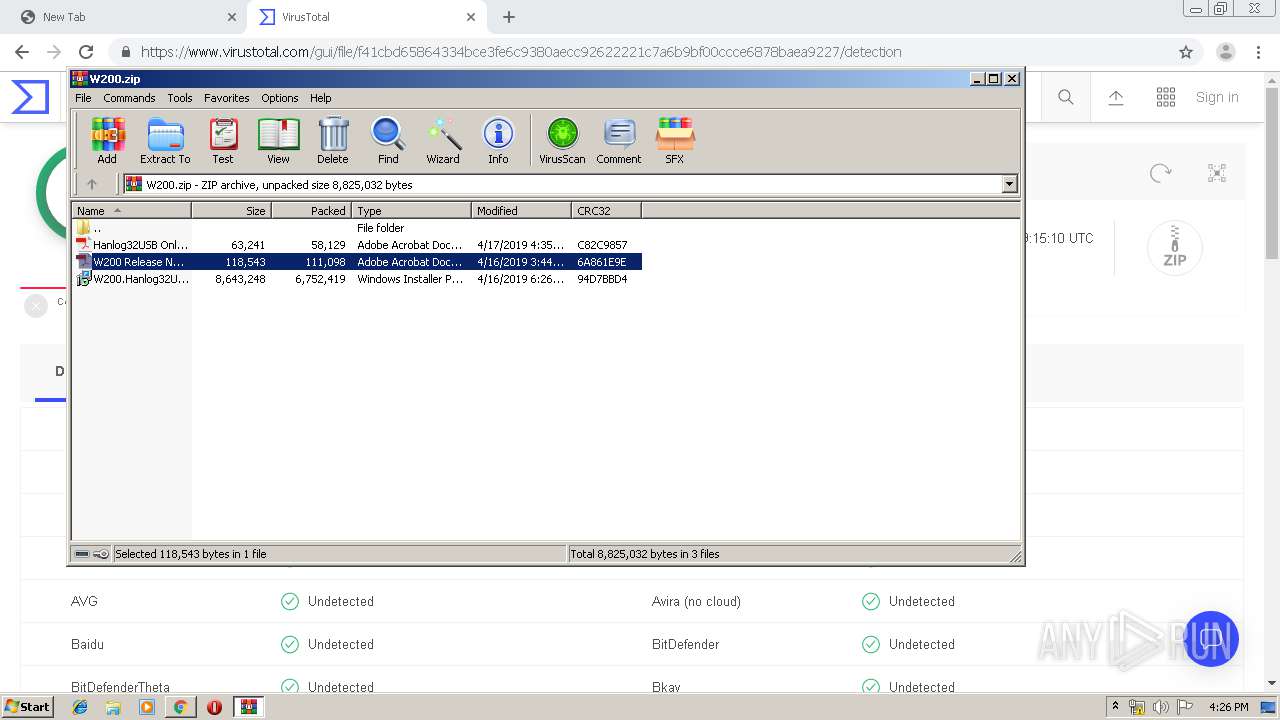Image resolution: width=1280 pixels, height=720 pixels.
Task: Select the Hanlog32USB Onl... PDF file
Action: [x=357, y=245]
